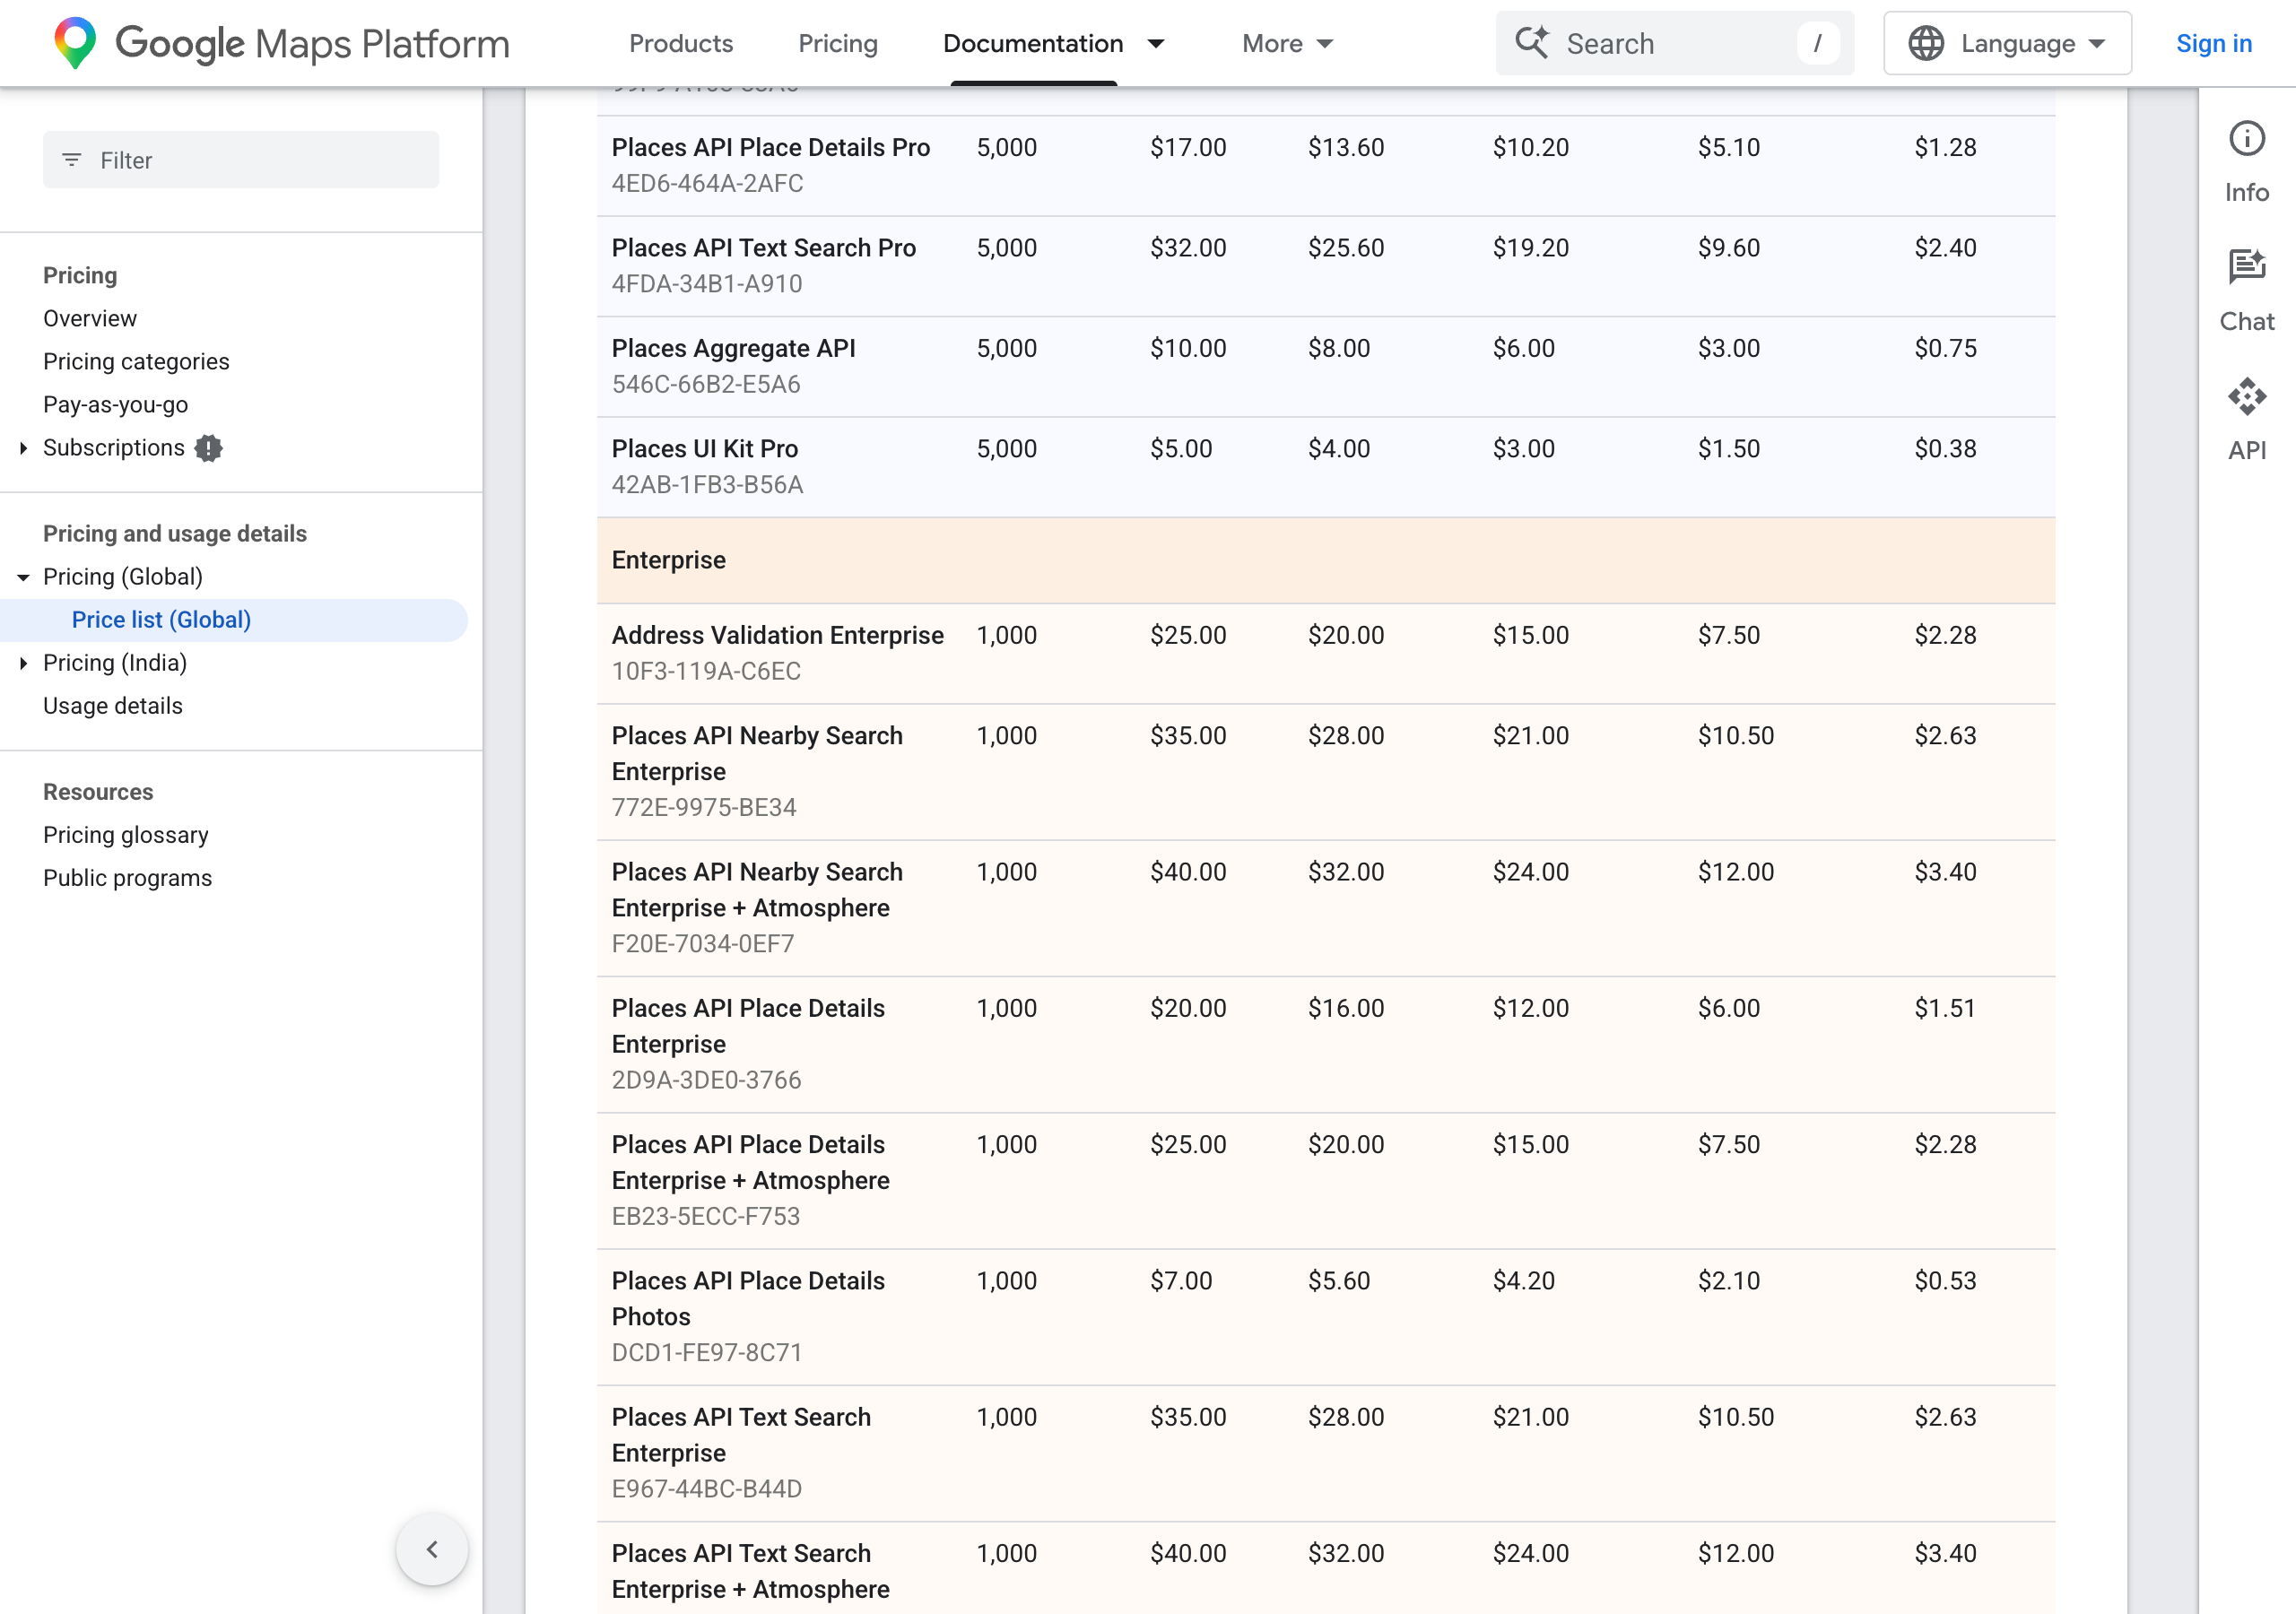
Task: Collapse the sidebar with chevron button
Action: [x=432, y=1549]
